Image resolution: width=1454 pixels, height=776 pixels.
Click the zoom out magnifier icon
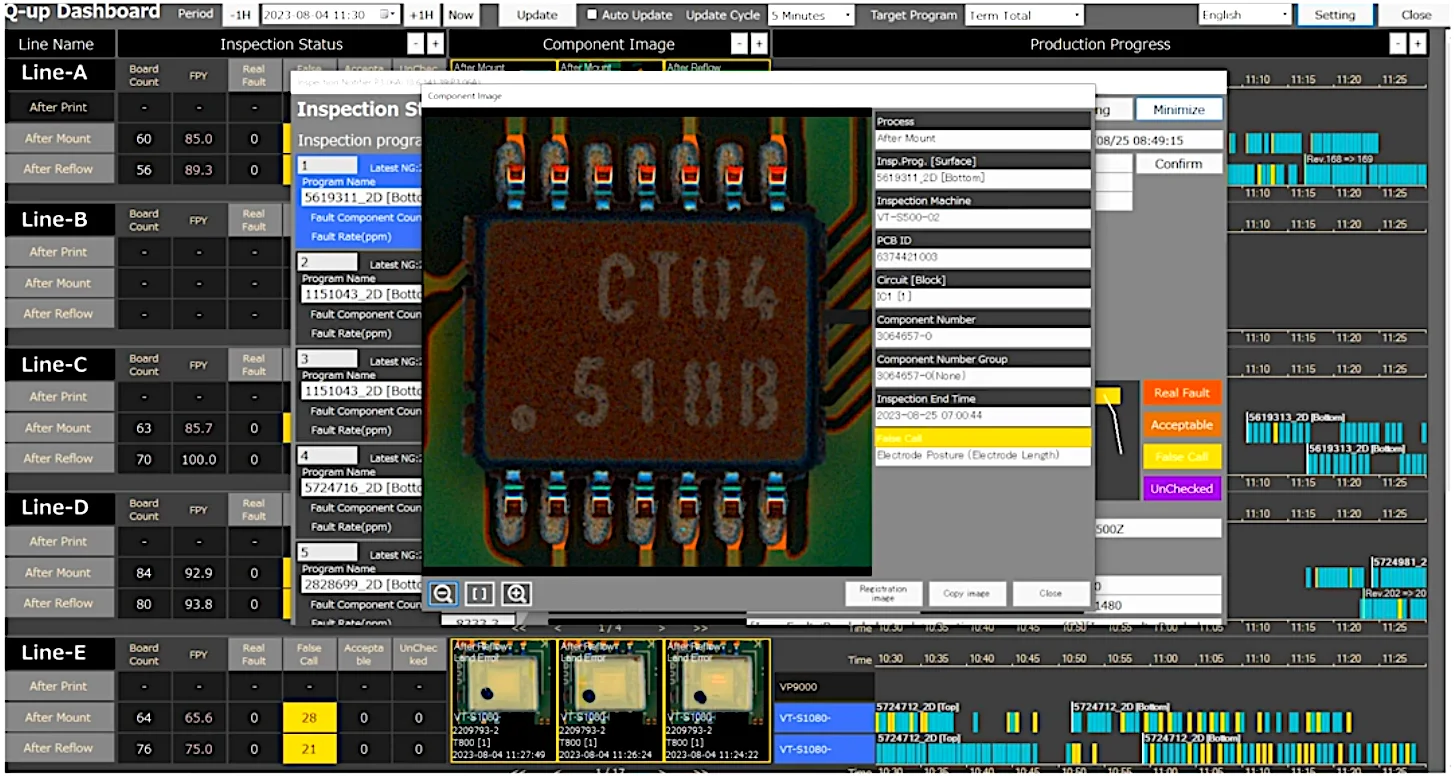[x=443, y=593]
